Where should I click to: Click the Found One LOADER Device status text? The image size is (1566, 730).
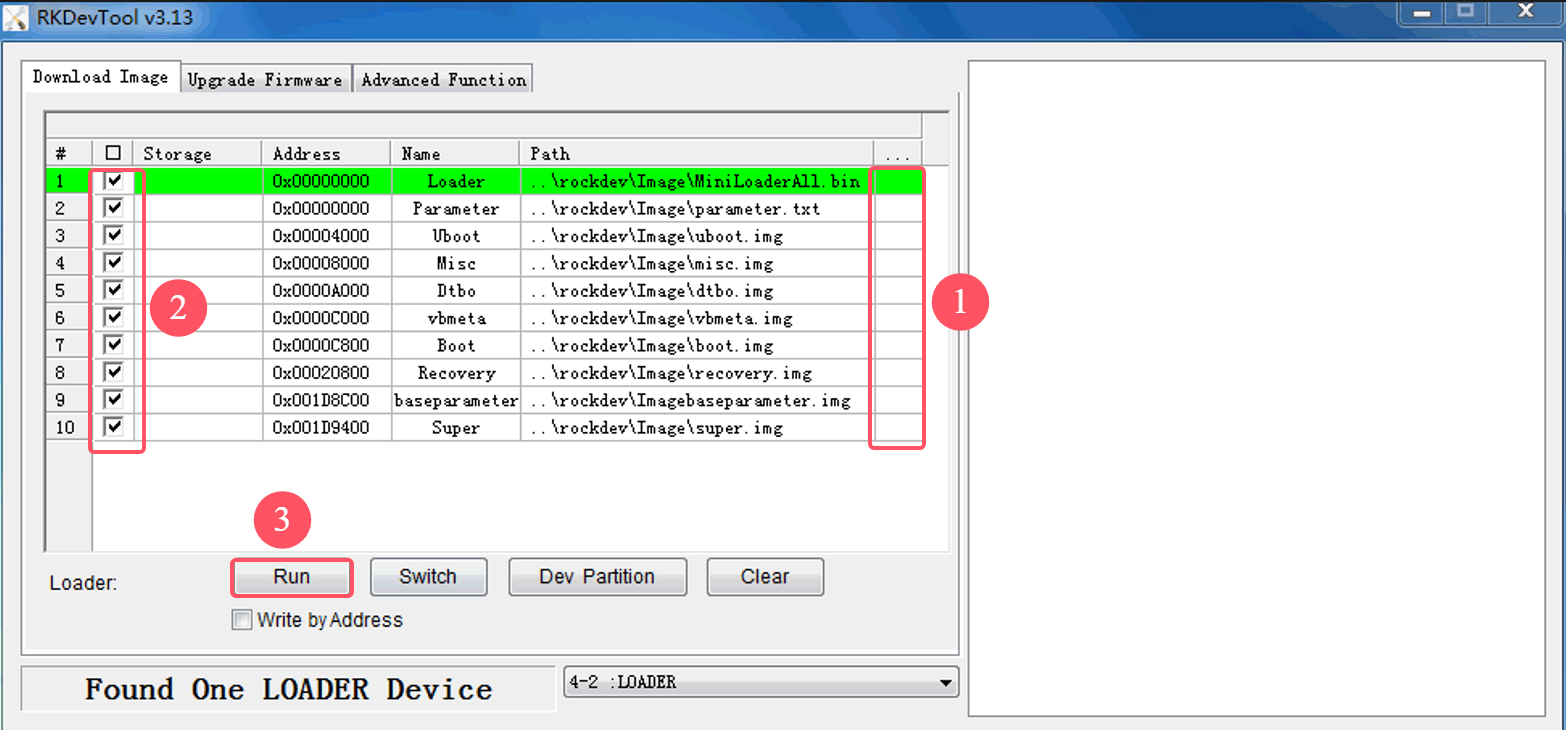click(288, 689)
